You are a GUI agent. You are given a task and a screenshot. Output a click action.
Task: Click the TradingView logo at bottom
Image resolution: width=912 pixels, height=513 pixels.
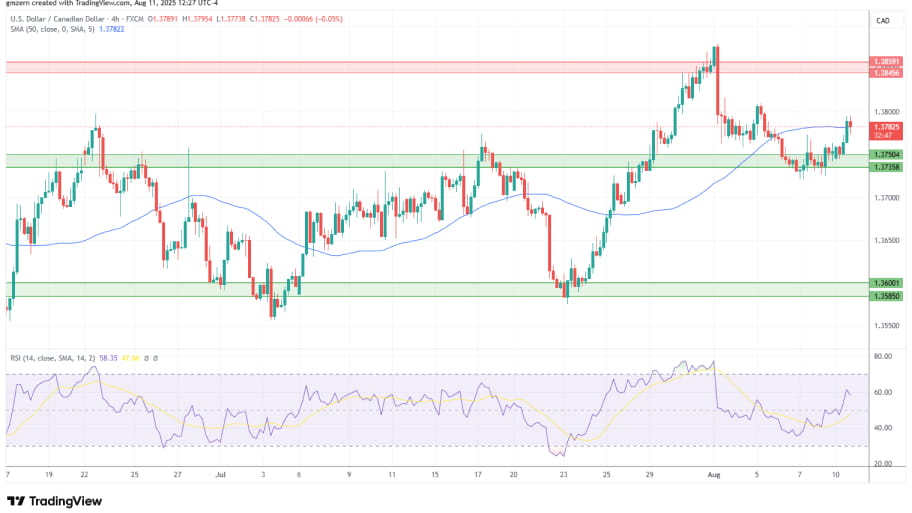pos(54,501)
